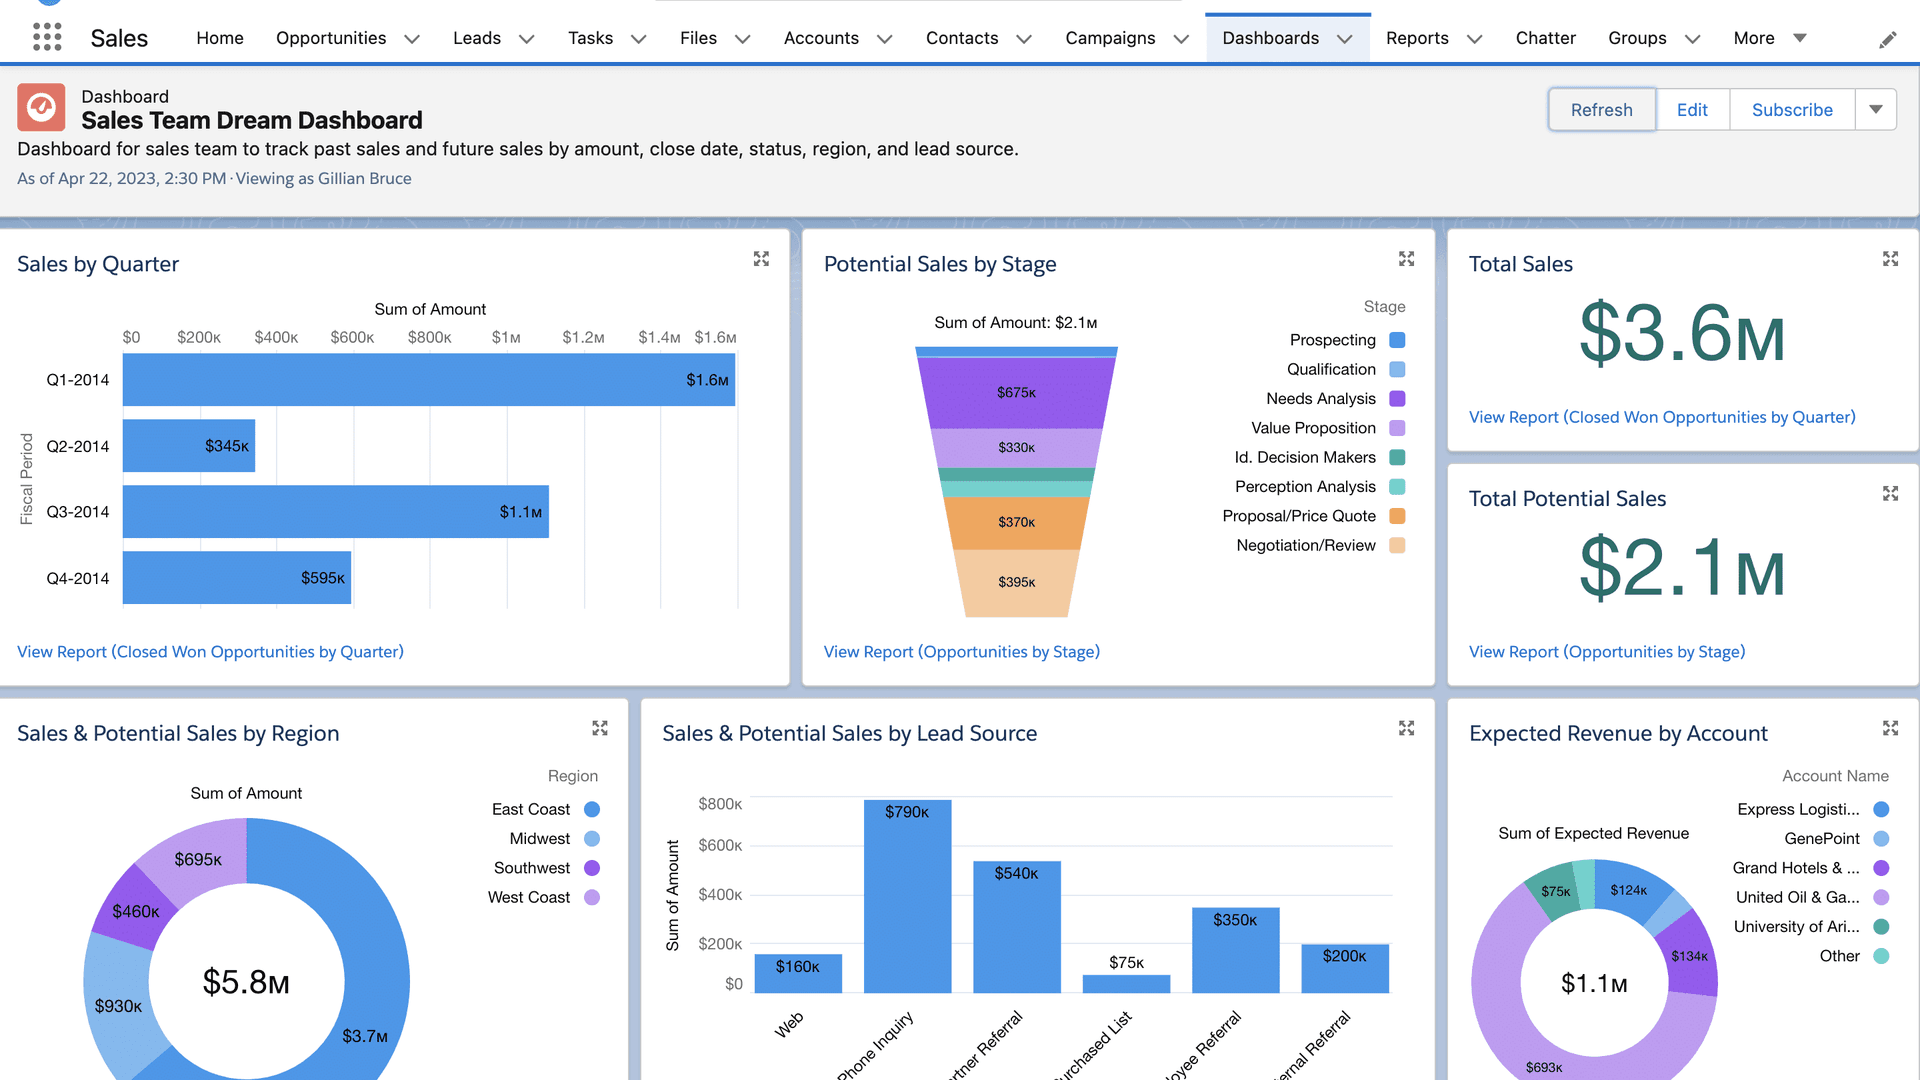Screen dimensions: 1920x1080
Task: Open the App Launcher grid icon
Action: point(47,37)
